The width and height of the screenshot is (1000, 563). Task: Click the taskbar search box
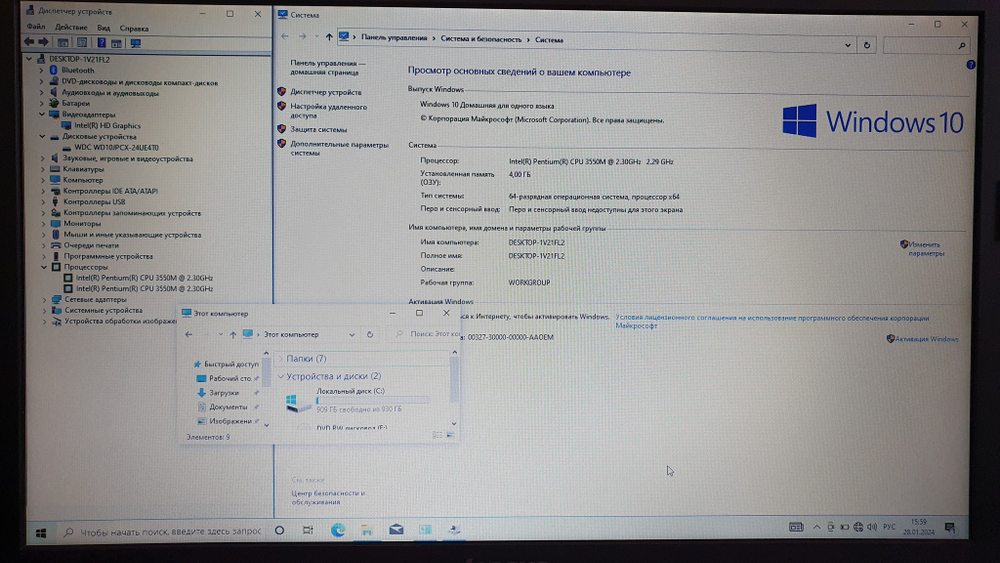pyautogui.click(x=163, y=531)
